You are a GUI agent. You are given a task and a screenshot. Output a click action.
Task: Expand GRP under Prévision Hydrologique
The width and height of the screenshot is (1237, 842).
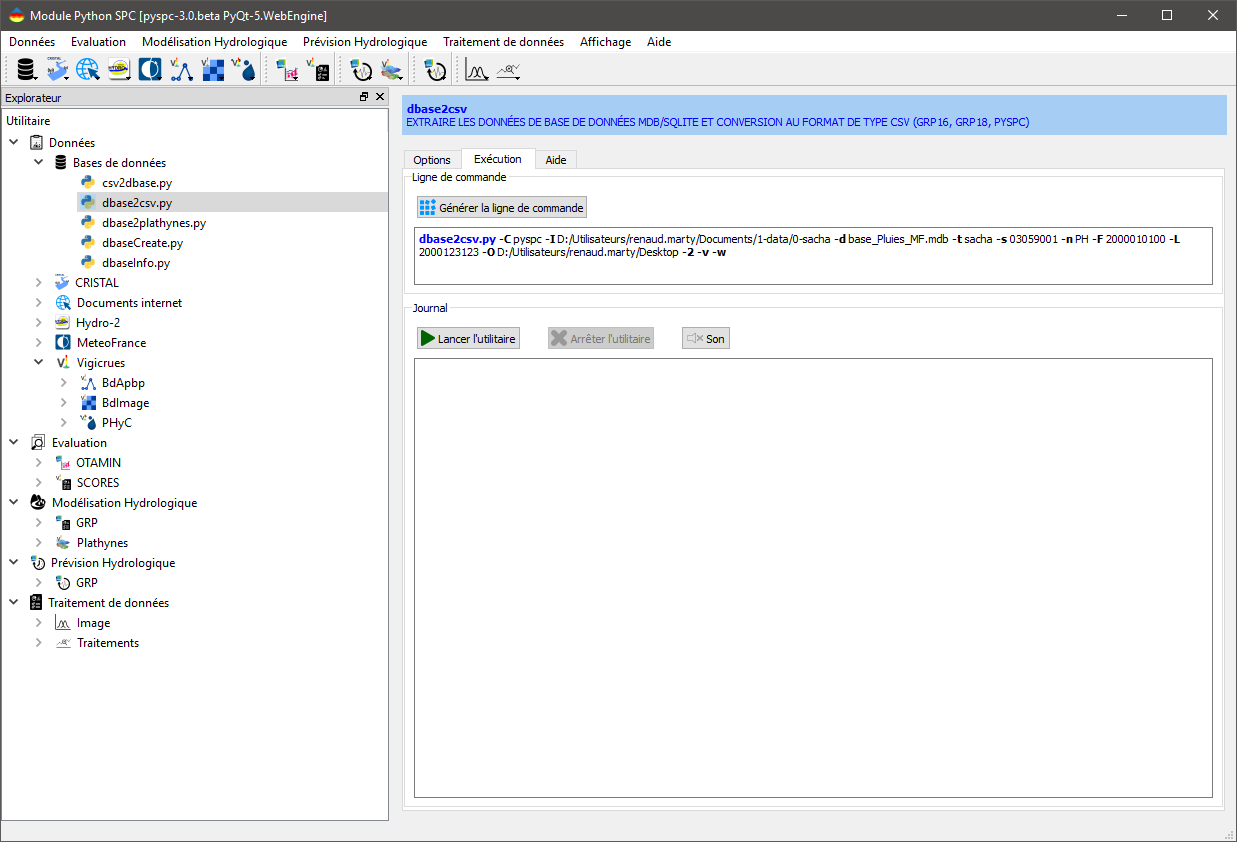click(39, 583)
